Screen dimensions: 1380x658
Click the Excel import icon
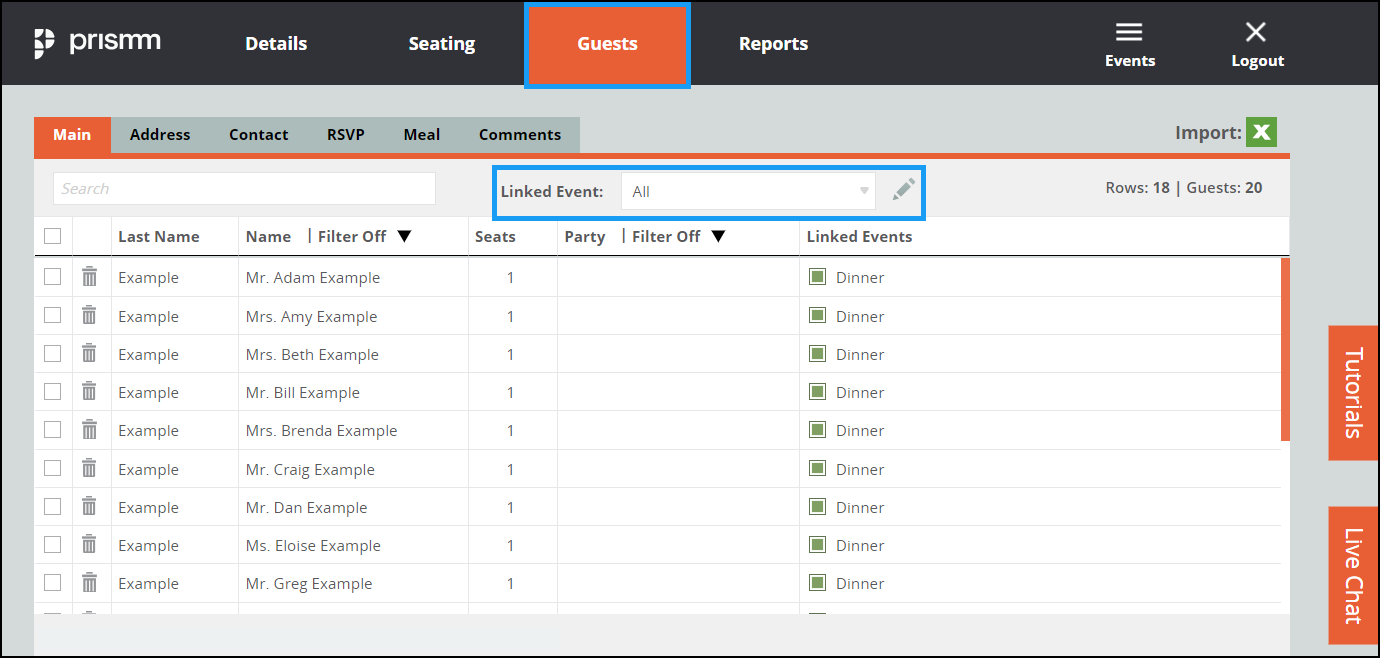coord(1261,132)
